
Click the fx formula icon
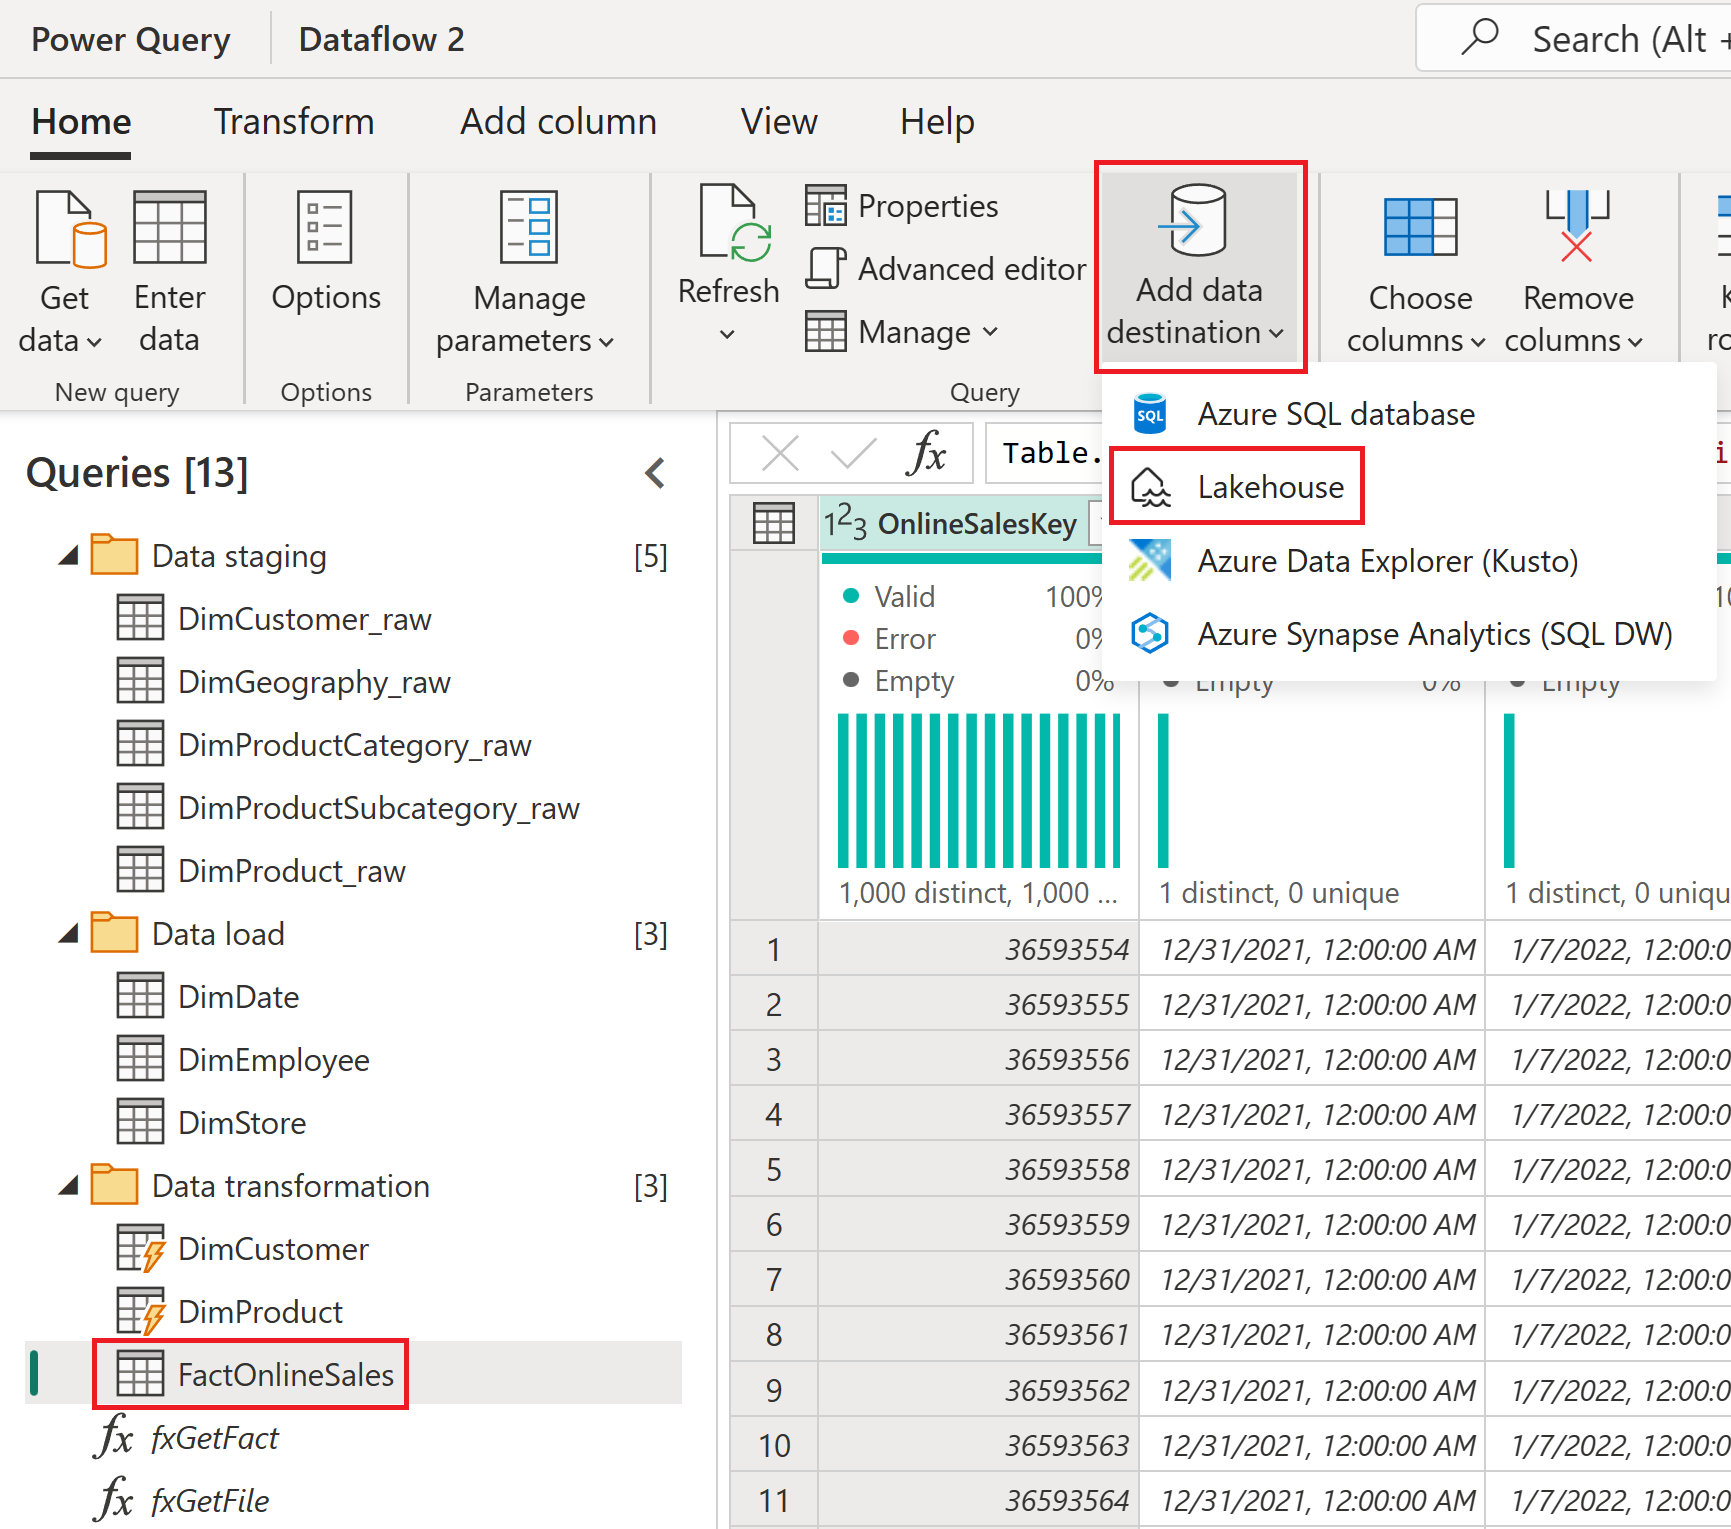coord(926,453)
